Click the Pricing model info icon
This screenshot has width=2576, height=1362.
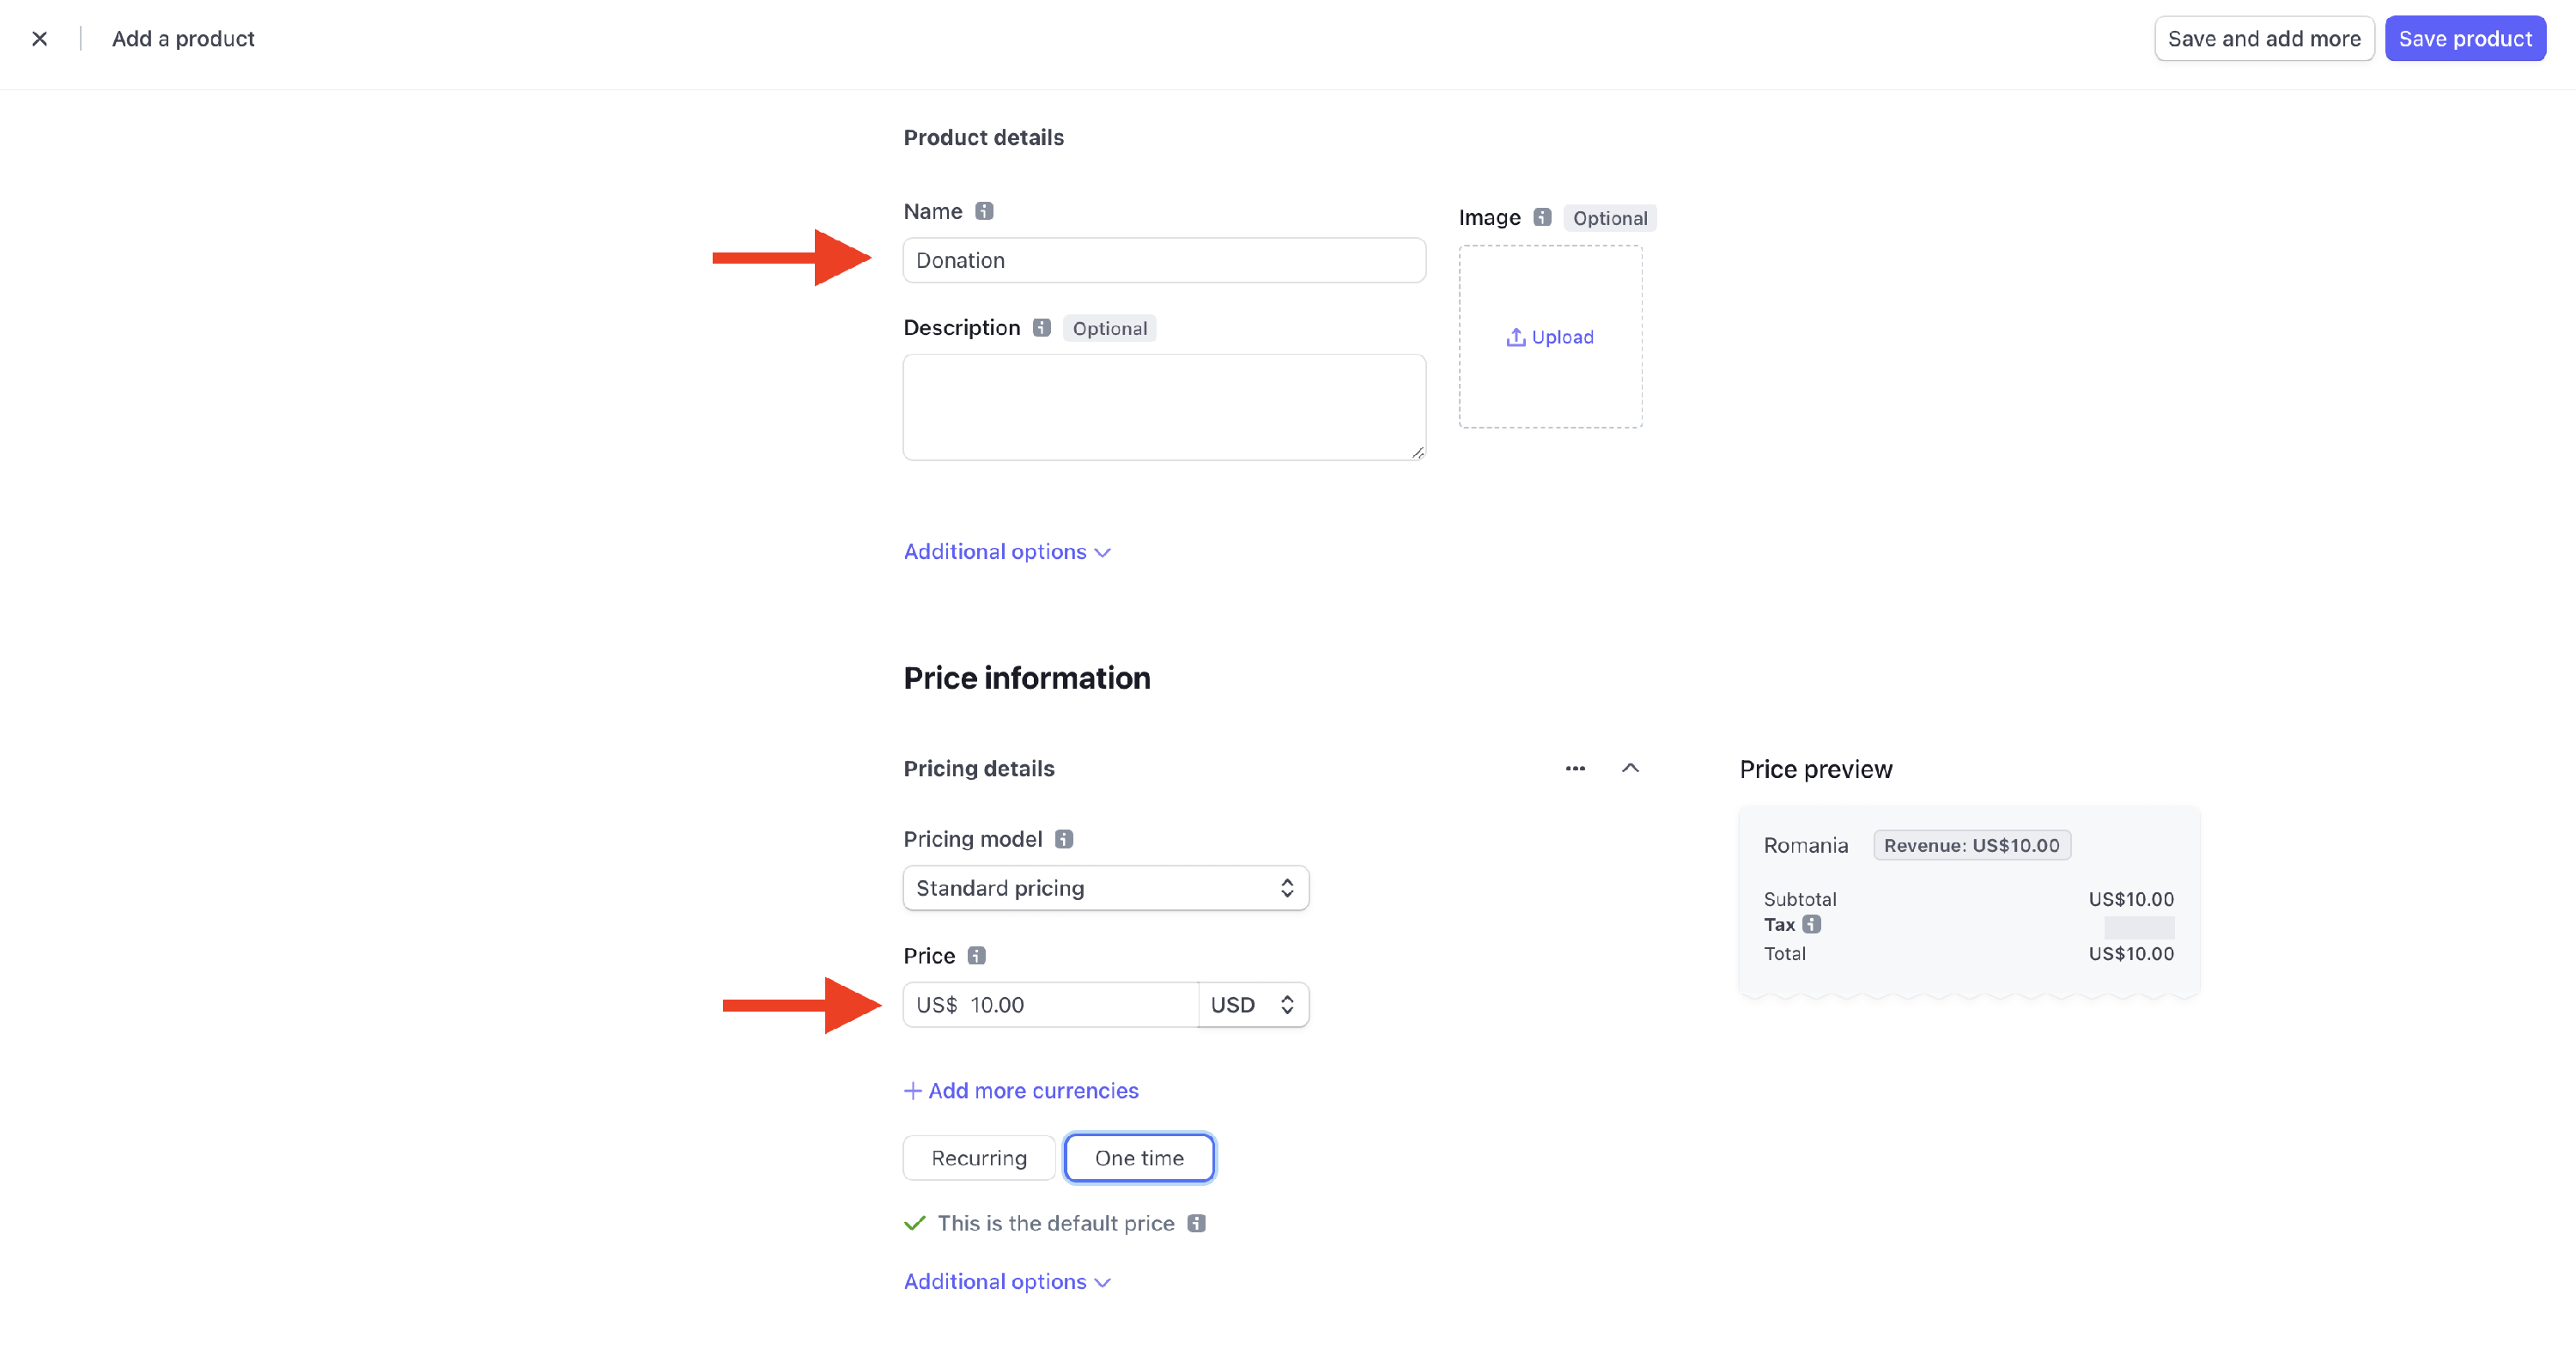pos(1064,839)
